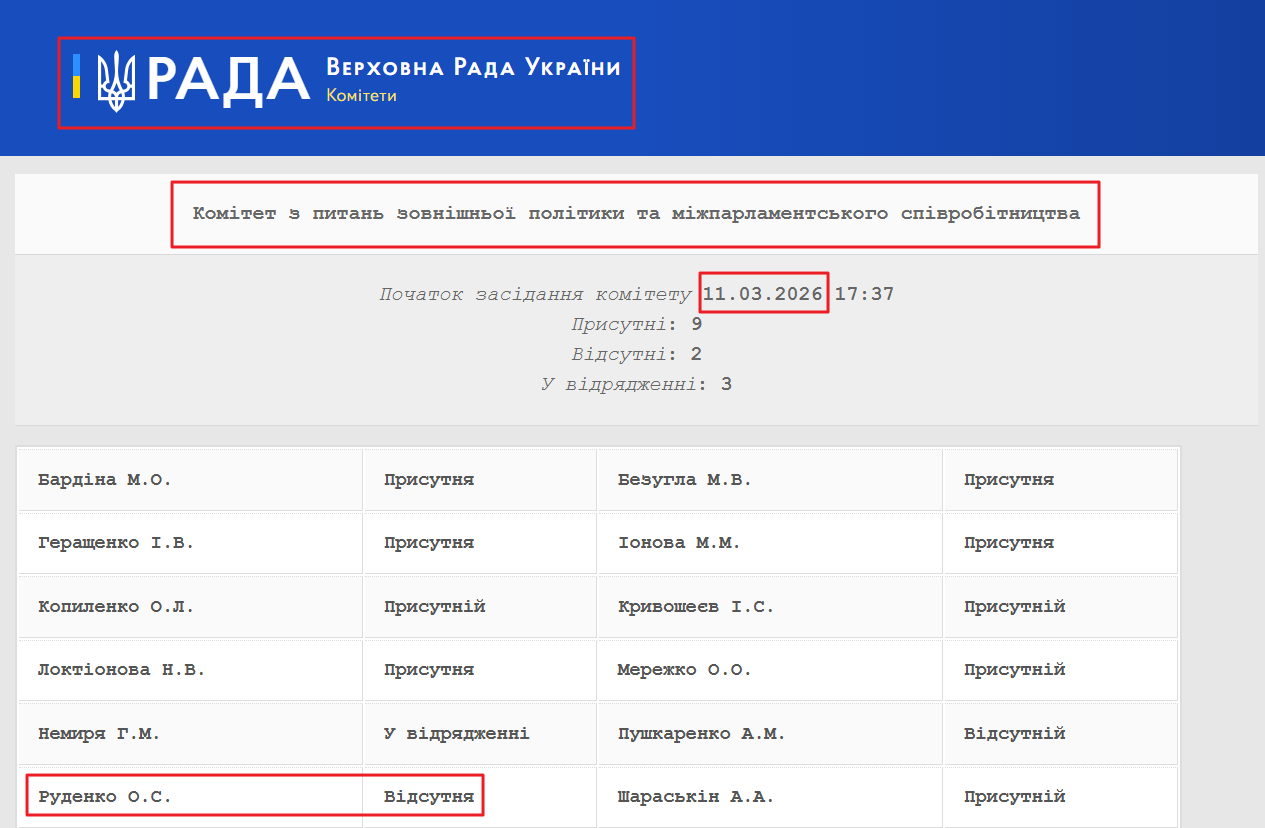Click the committee title about зовнішньої політики

point(636,213)
